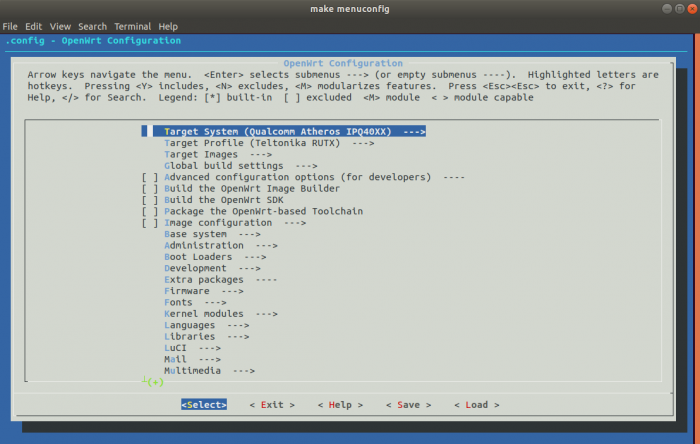Open the Help button at bottom

340,405
